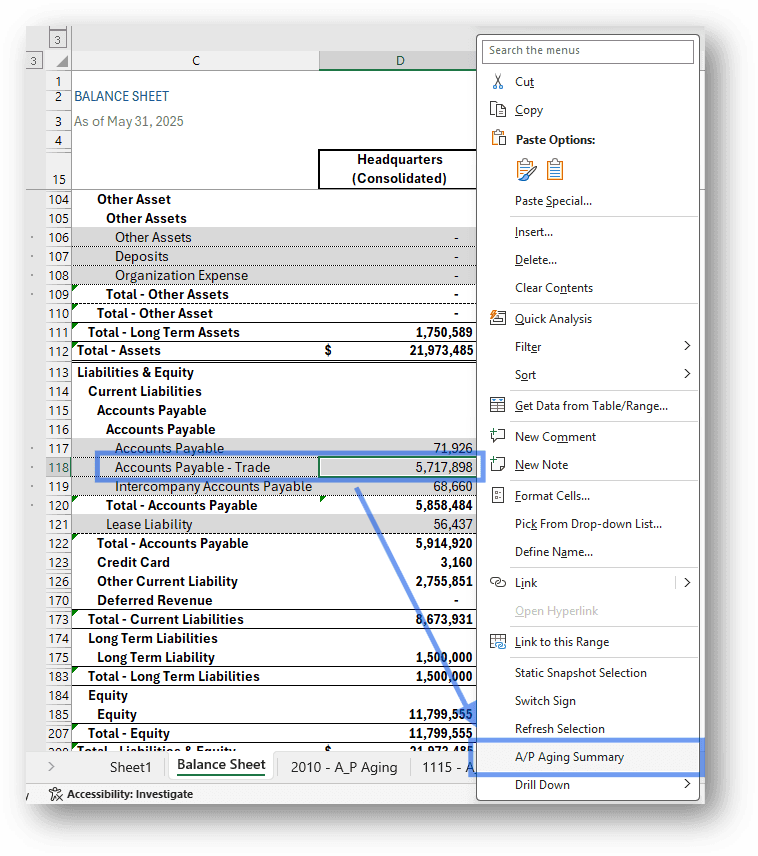The image size is (758, 856).
Task: Click outline level 3 button beside the column headers
Action: click(33, 61)
